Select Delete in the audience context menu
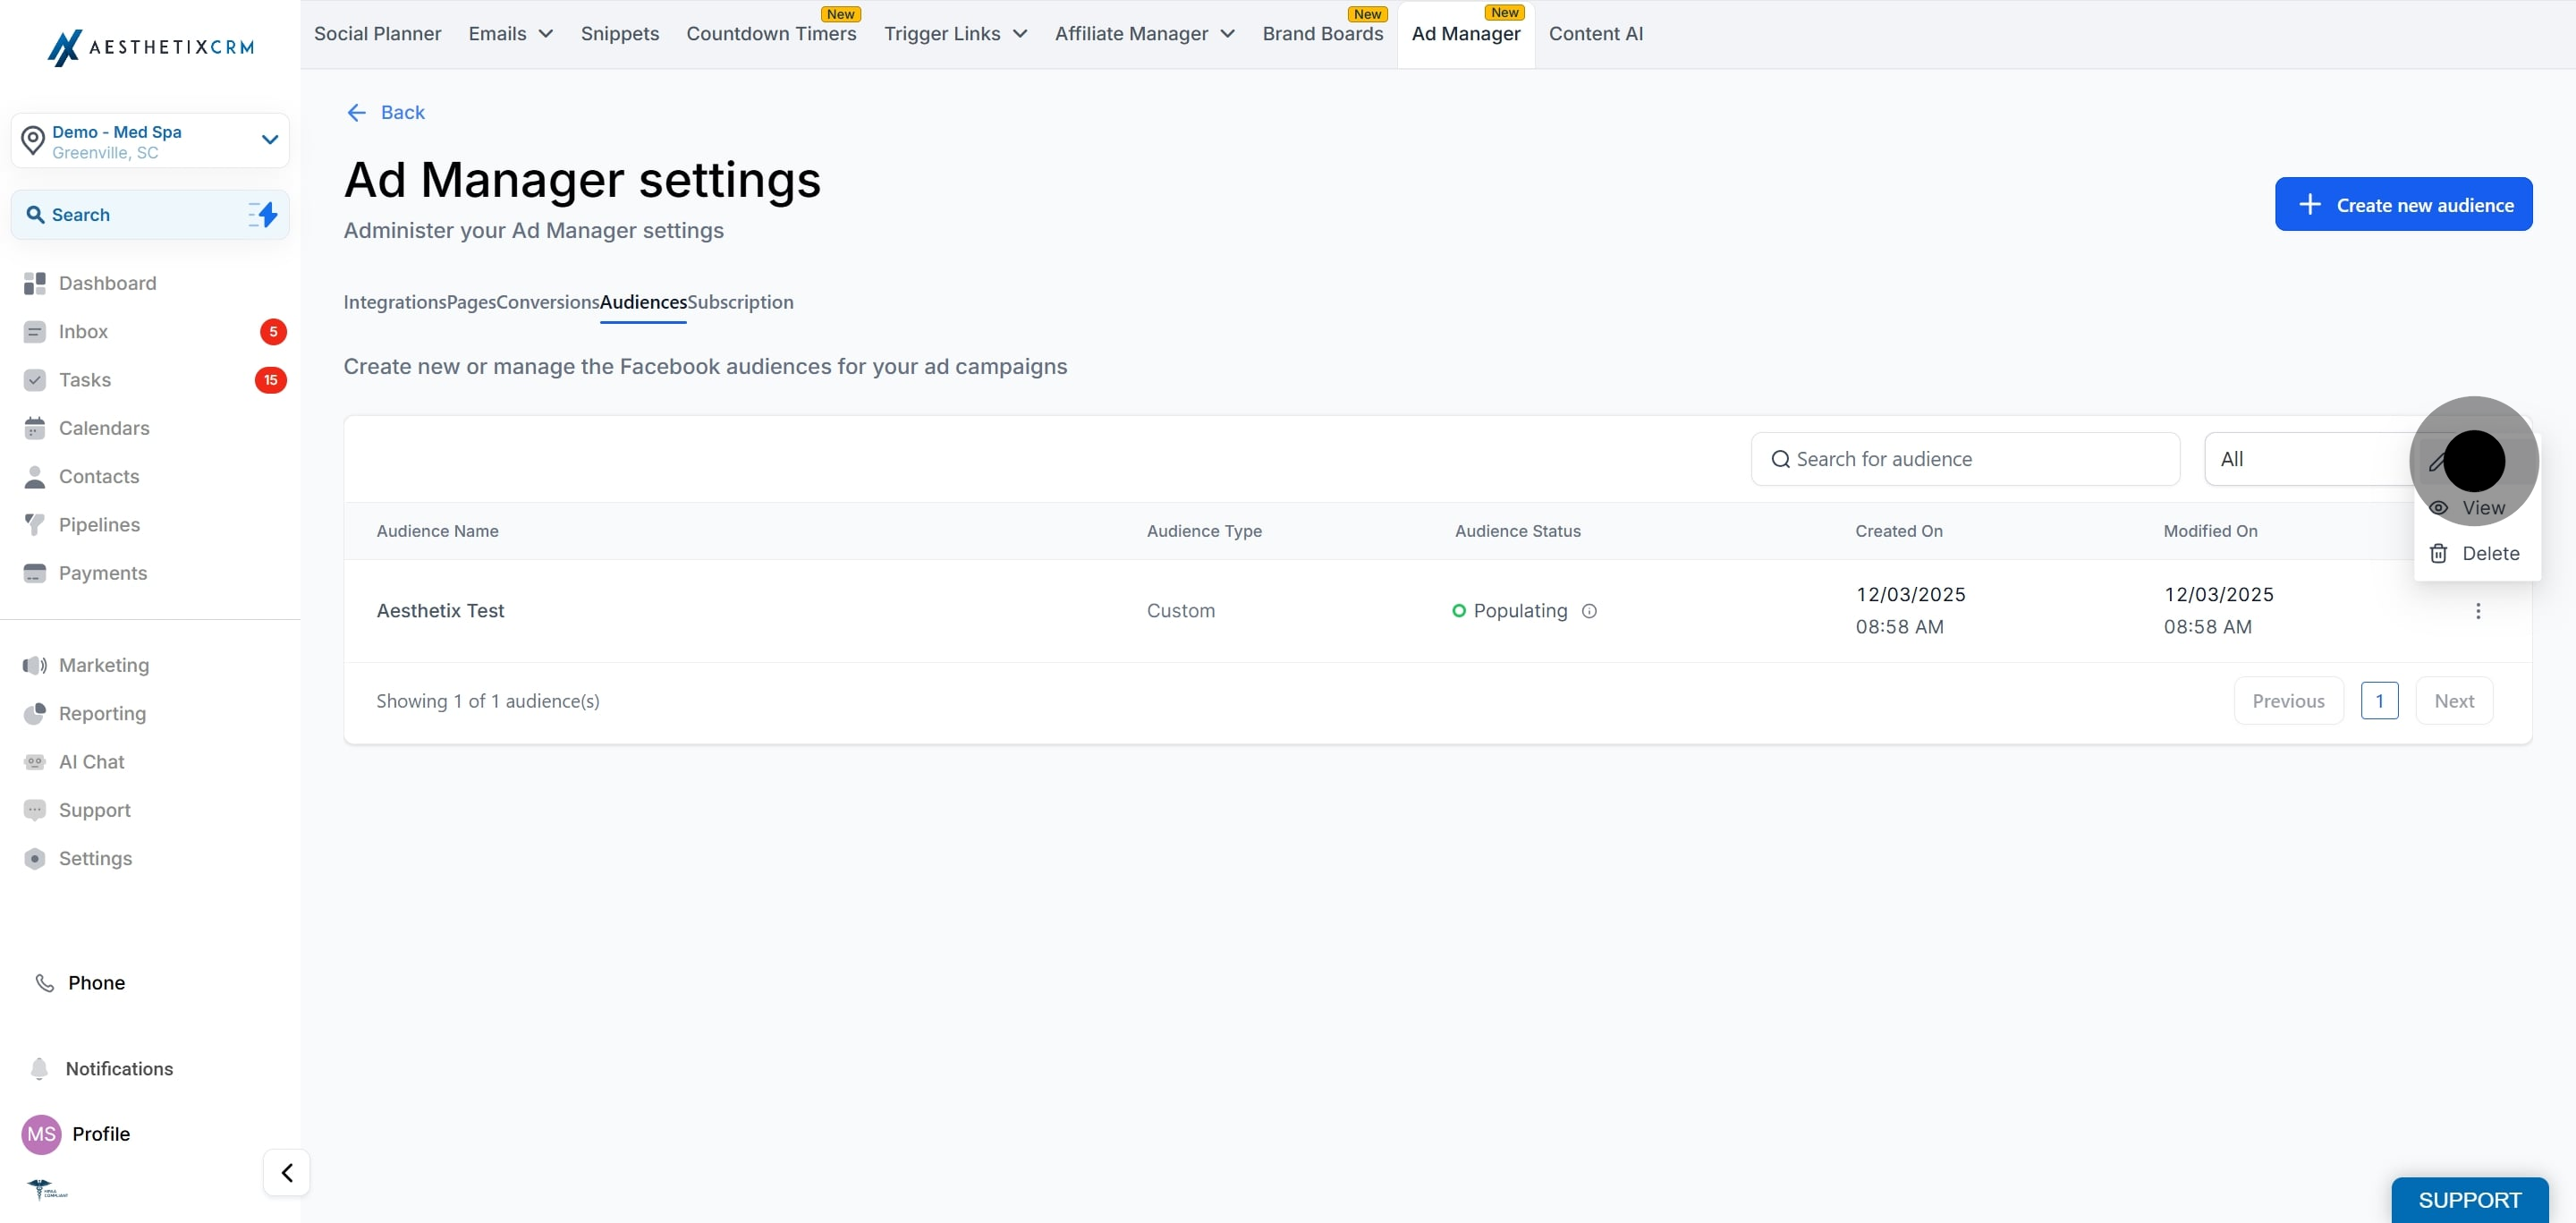This screenshot has height=1223, width=2576. [x=2488, y=554]
